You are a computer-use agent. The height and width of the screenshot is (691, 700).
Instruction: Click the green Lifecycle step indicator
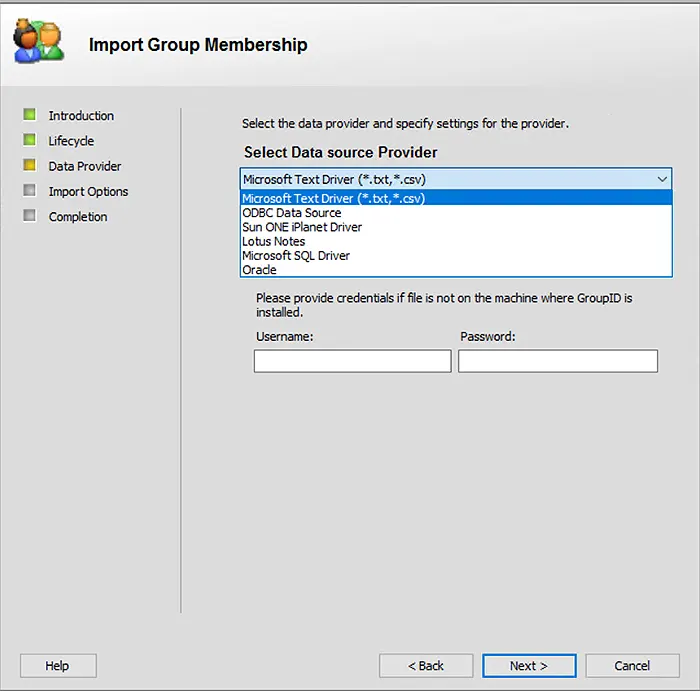29,140
